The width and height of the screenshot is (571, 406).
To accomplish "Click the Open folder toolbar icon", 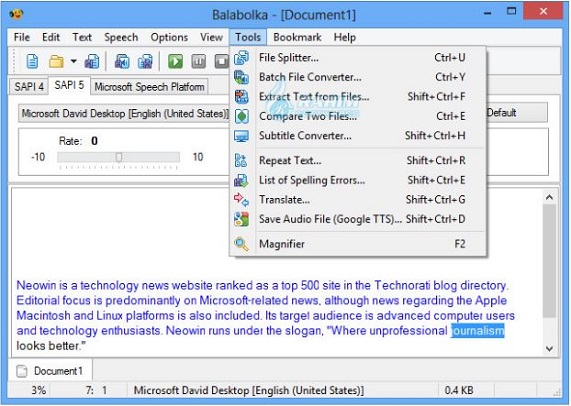I will (x=56, y=61).
